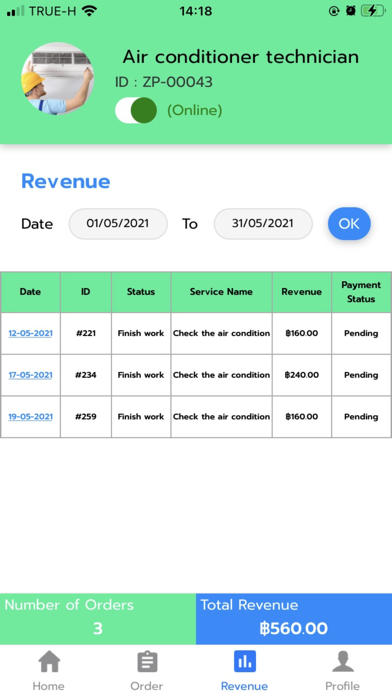Image resolution: width=392 pixels, height=696 pixels.
Task: Click the Payment Status column header
Action: click(x=361, y=292)
